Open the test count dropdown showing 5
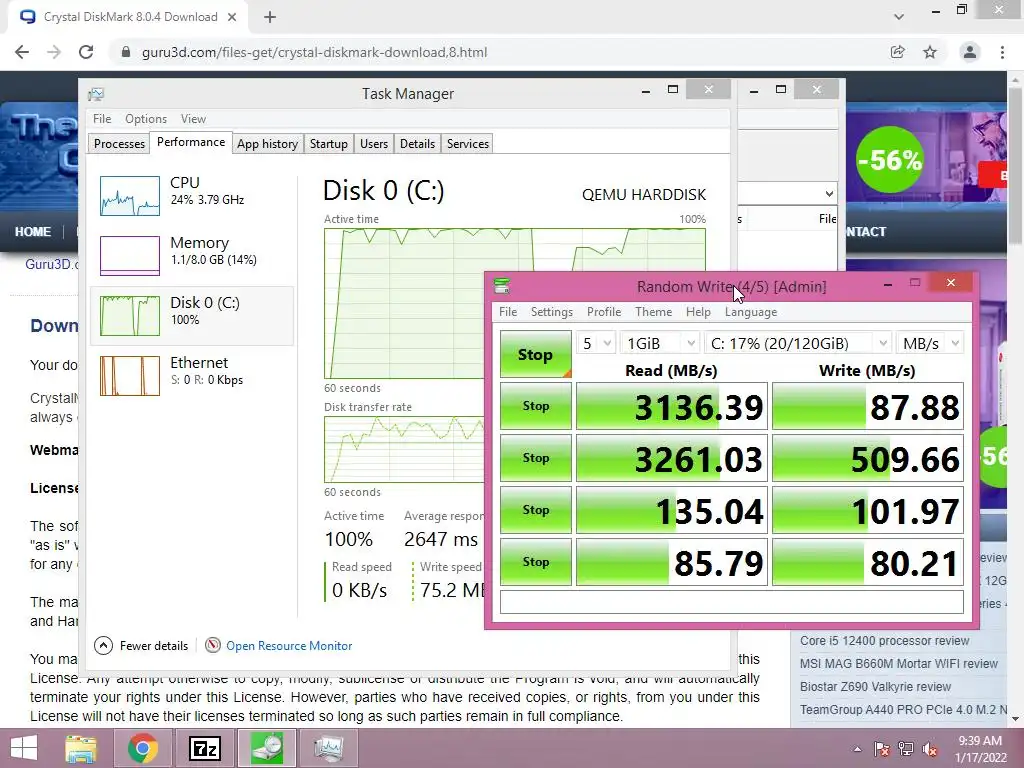The width and height of the screenshot is (1024, 768). (595, 343)
